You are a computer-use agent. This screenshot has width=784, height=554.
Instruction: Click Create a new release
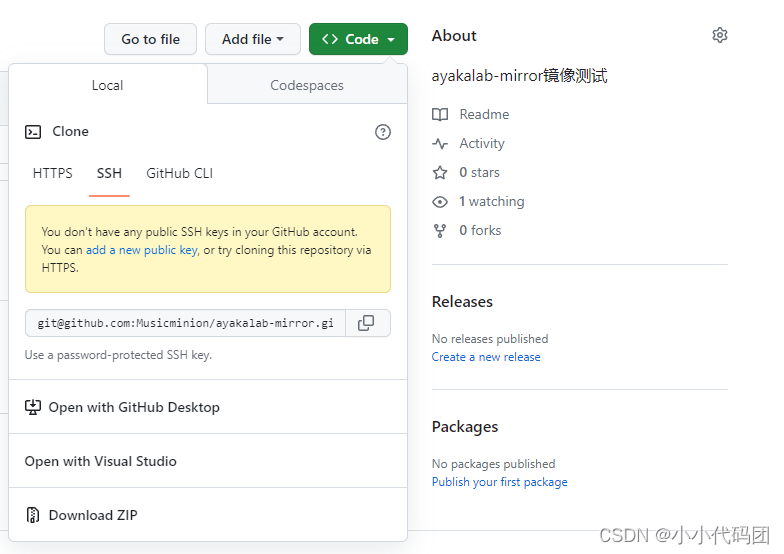coord(486,357)
